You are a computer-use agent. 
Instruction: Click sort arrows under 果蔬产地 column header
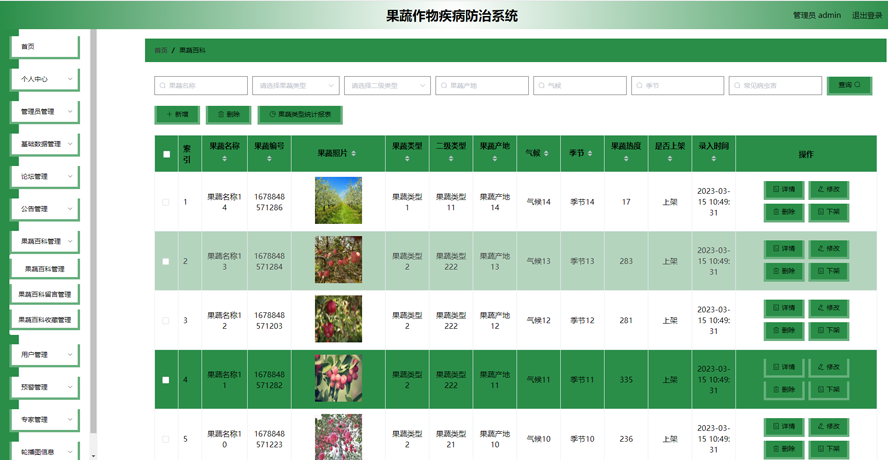(495, 159)
